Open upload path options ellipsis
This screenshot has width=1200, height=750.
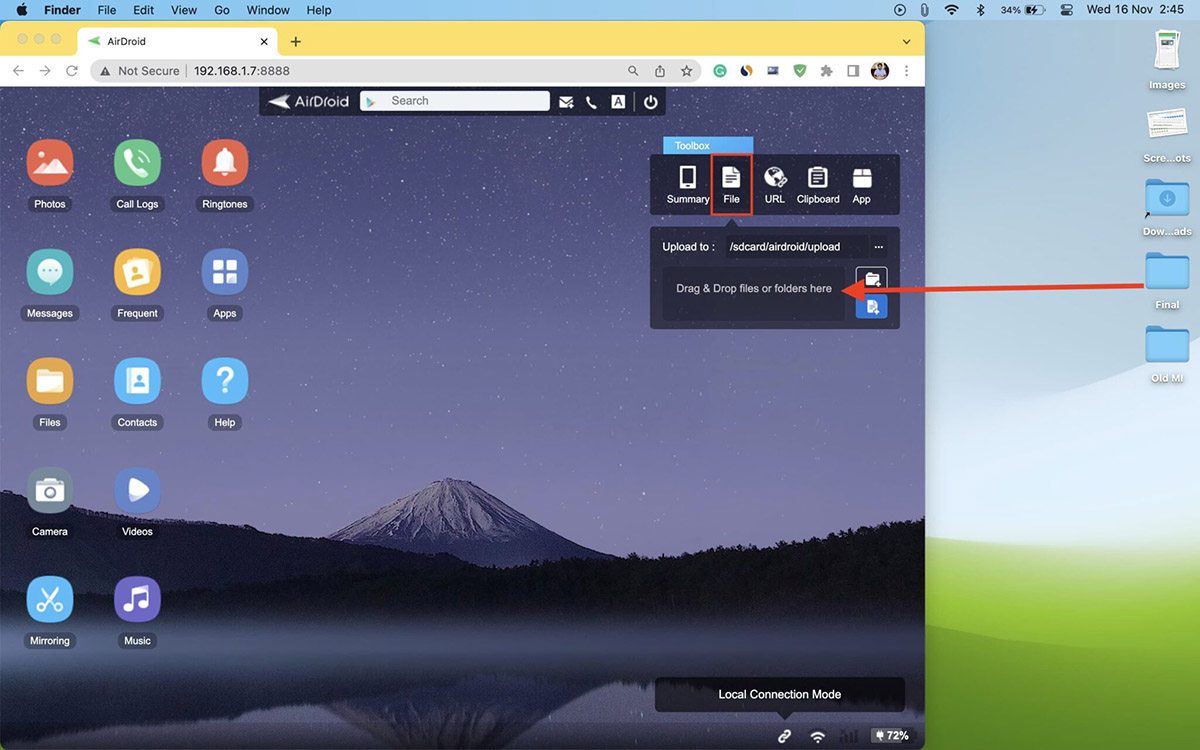pos(879,247)
